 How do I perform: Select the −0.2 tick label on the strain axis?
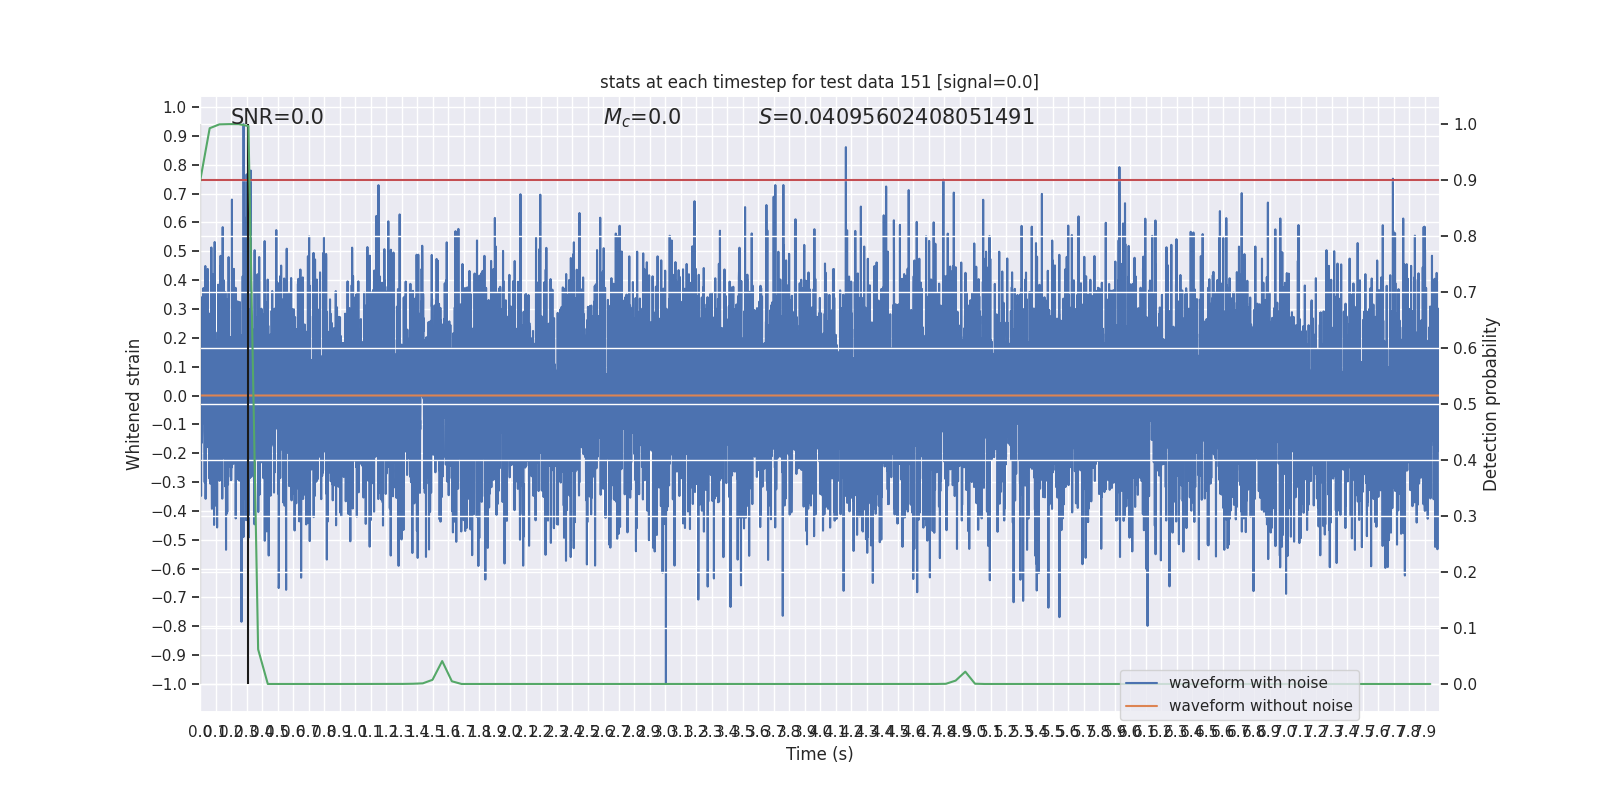coord(169,453)
